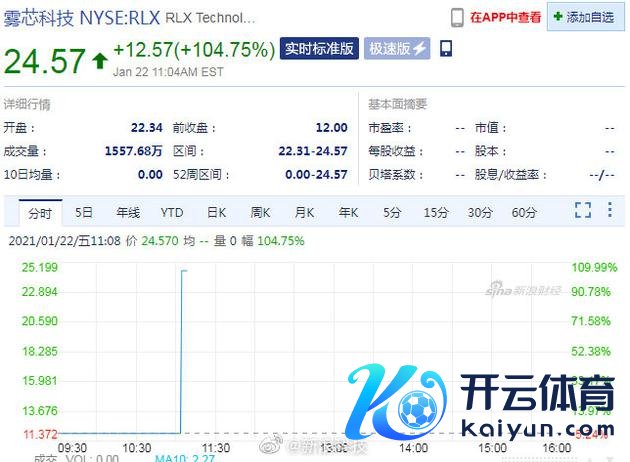Viewport: 630px width, 462px height.
Task: Switch to 实时标准版 mode
Action: 319,49
